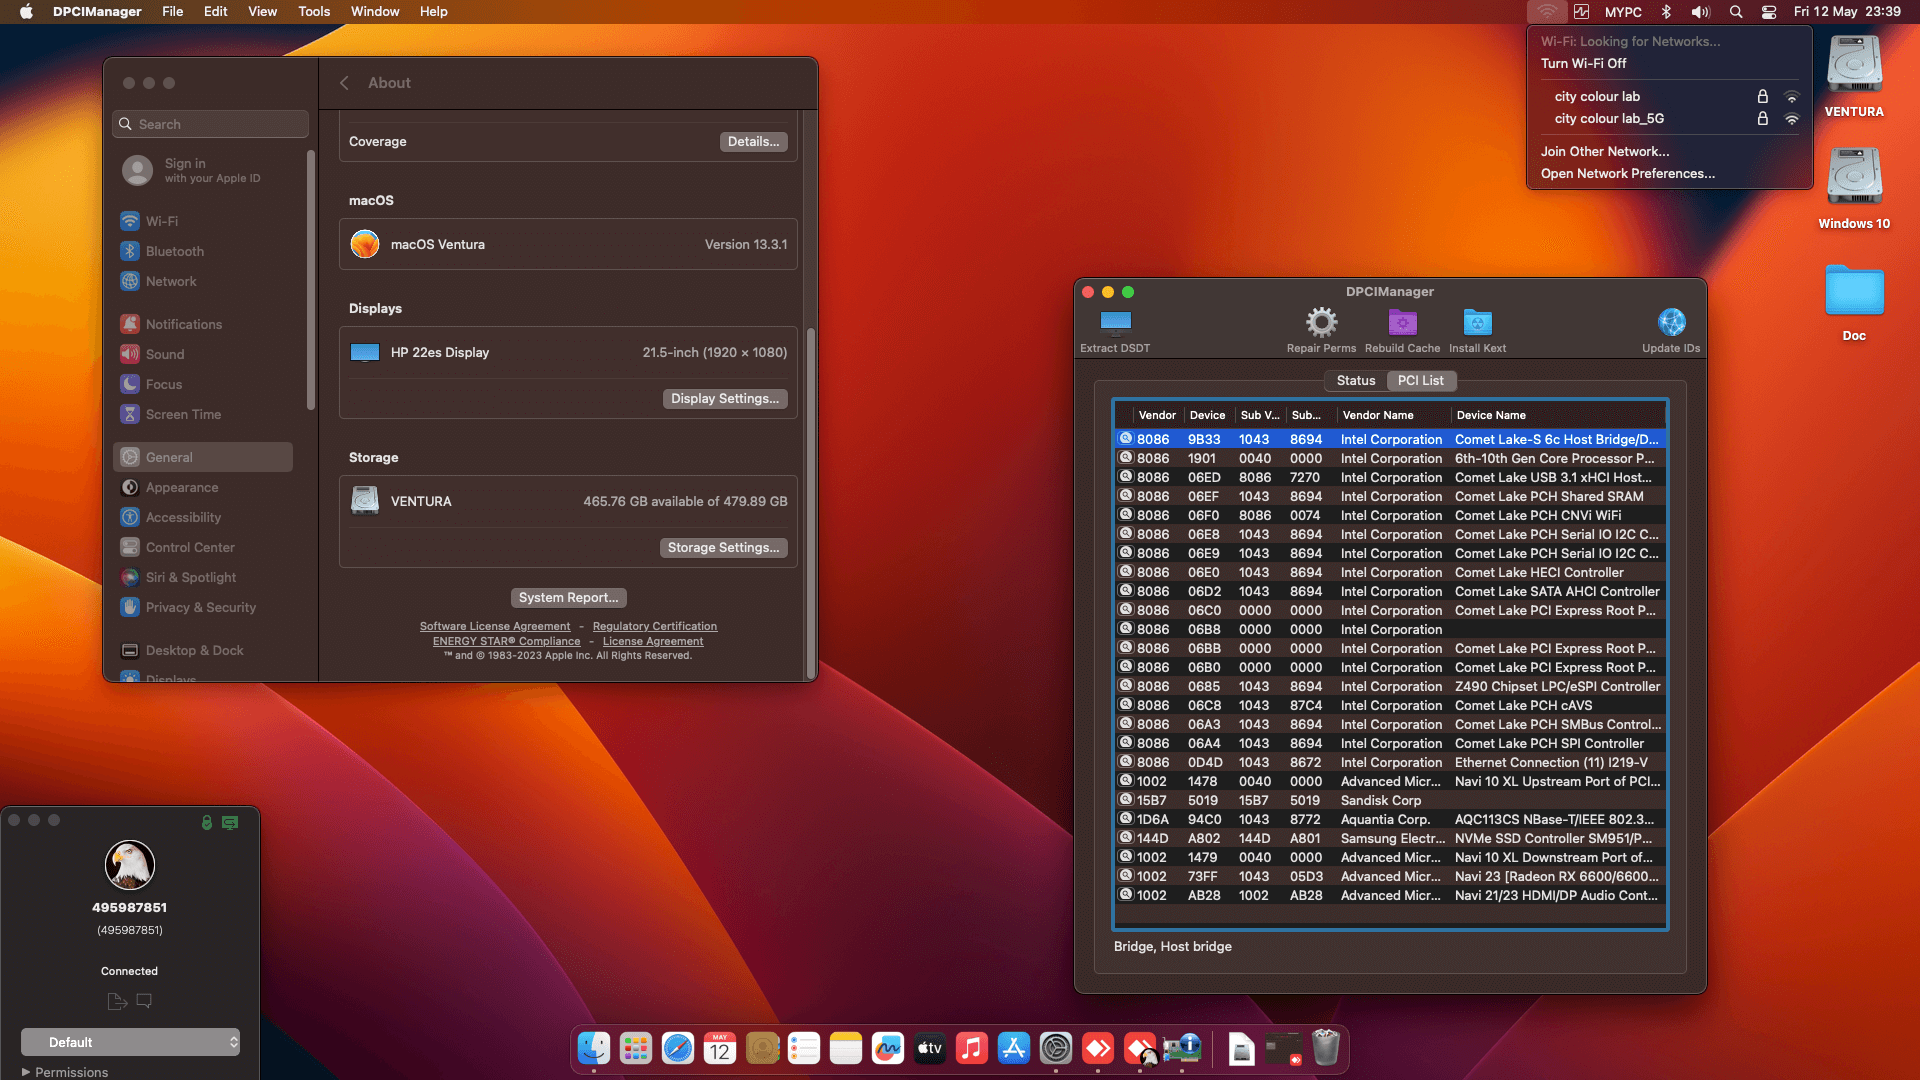Click the Vendor Name column header
Image resolution: width=1920 pixels, height=1080 pixels.
pos(1393,415)
